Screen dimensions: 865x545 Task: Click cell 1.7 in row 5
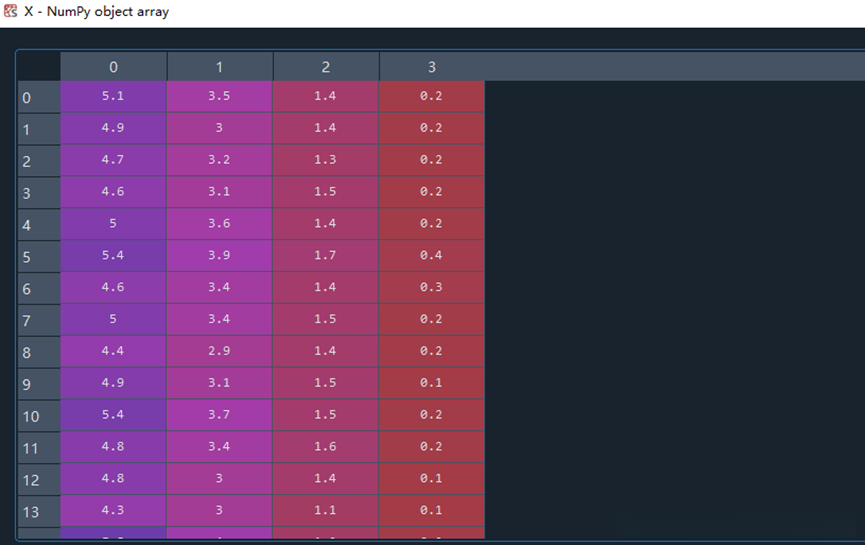(325, 256)
